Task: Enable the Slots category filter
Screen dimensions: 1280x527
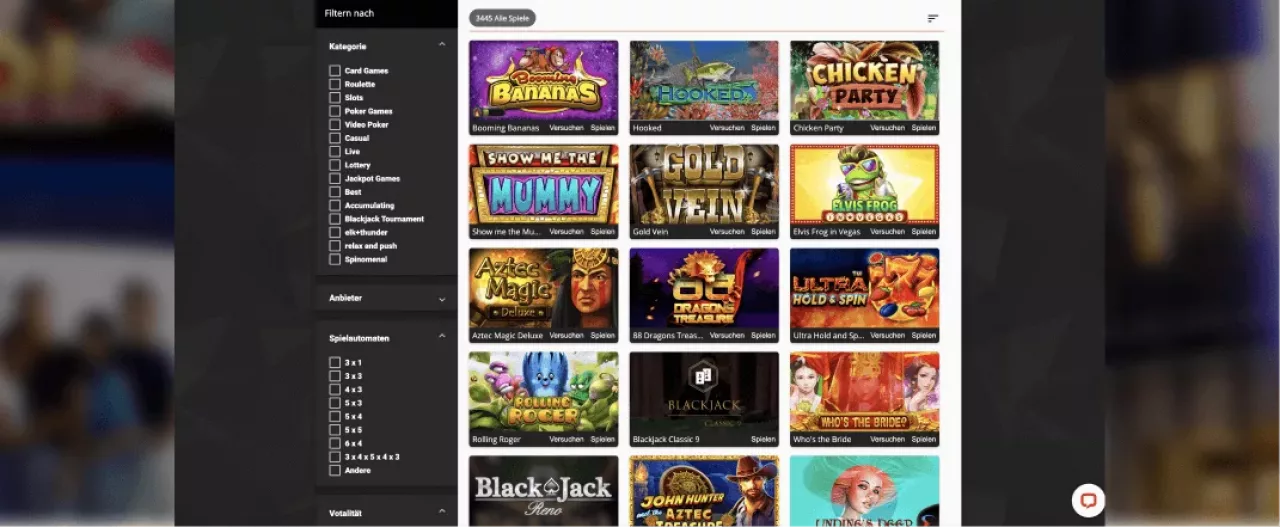Action: 335,98
